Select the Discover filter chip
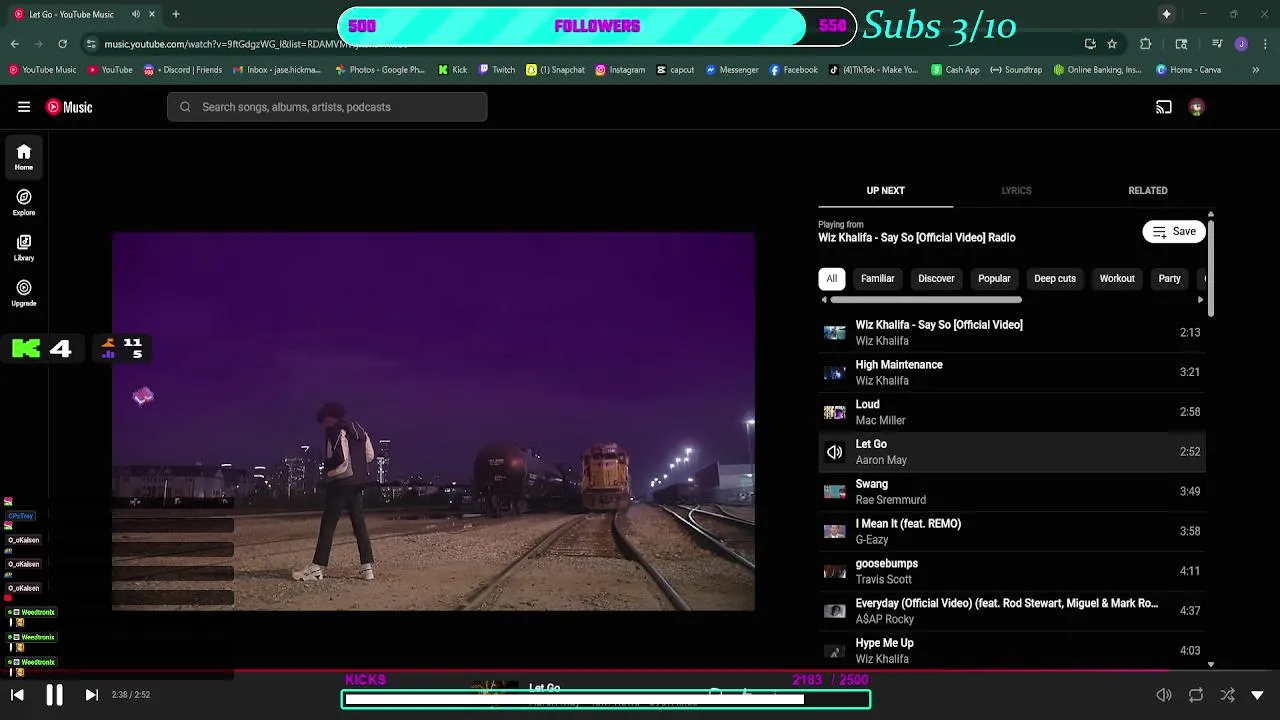 (936, 278)
